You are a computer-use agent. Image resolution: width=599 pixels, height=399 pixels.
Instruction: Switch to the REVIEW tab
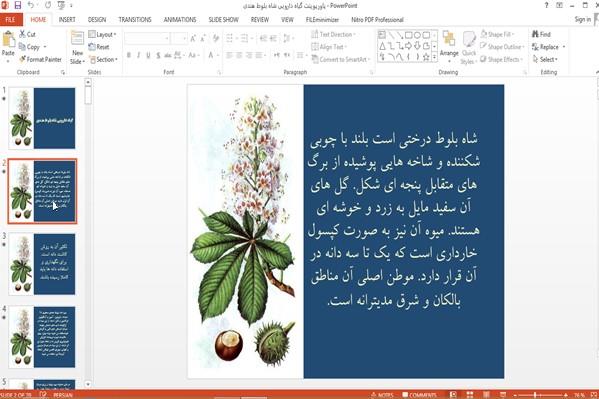pyautogui.click(x=260, y=19)
